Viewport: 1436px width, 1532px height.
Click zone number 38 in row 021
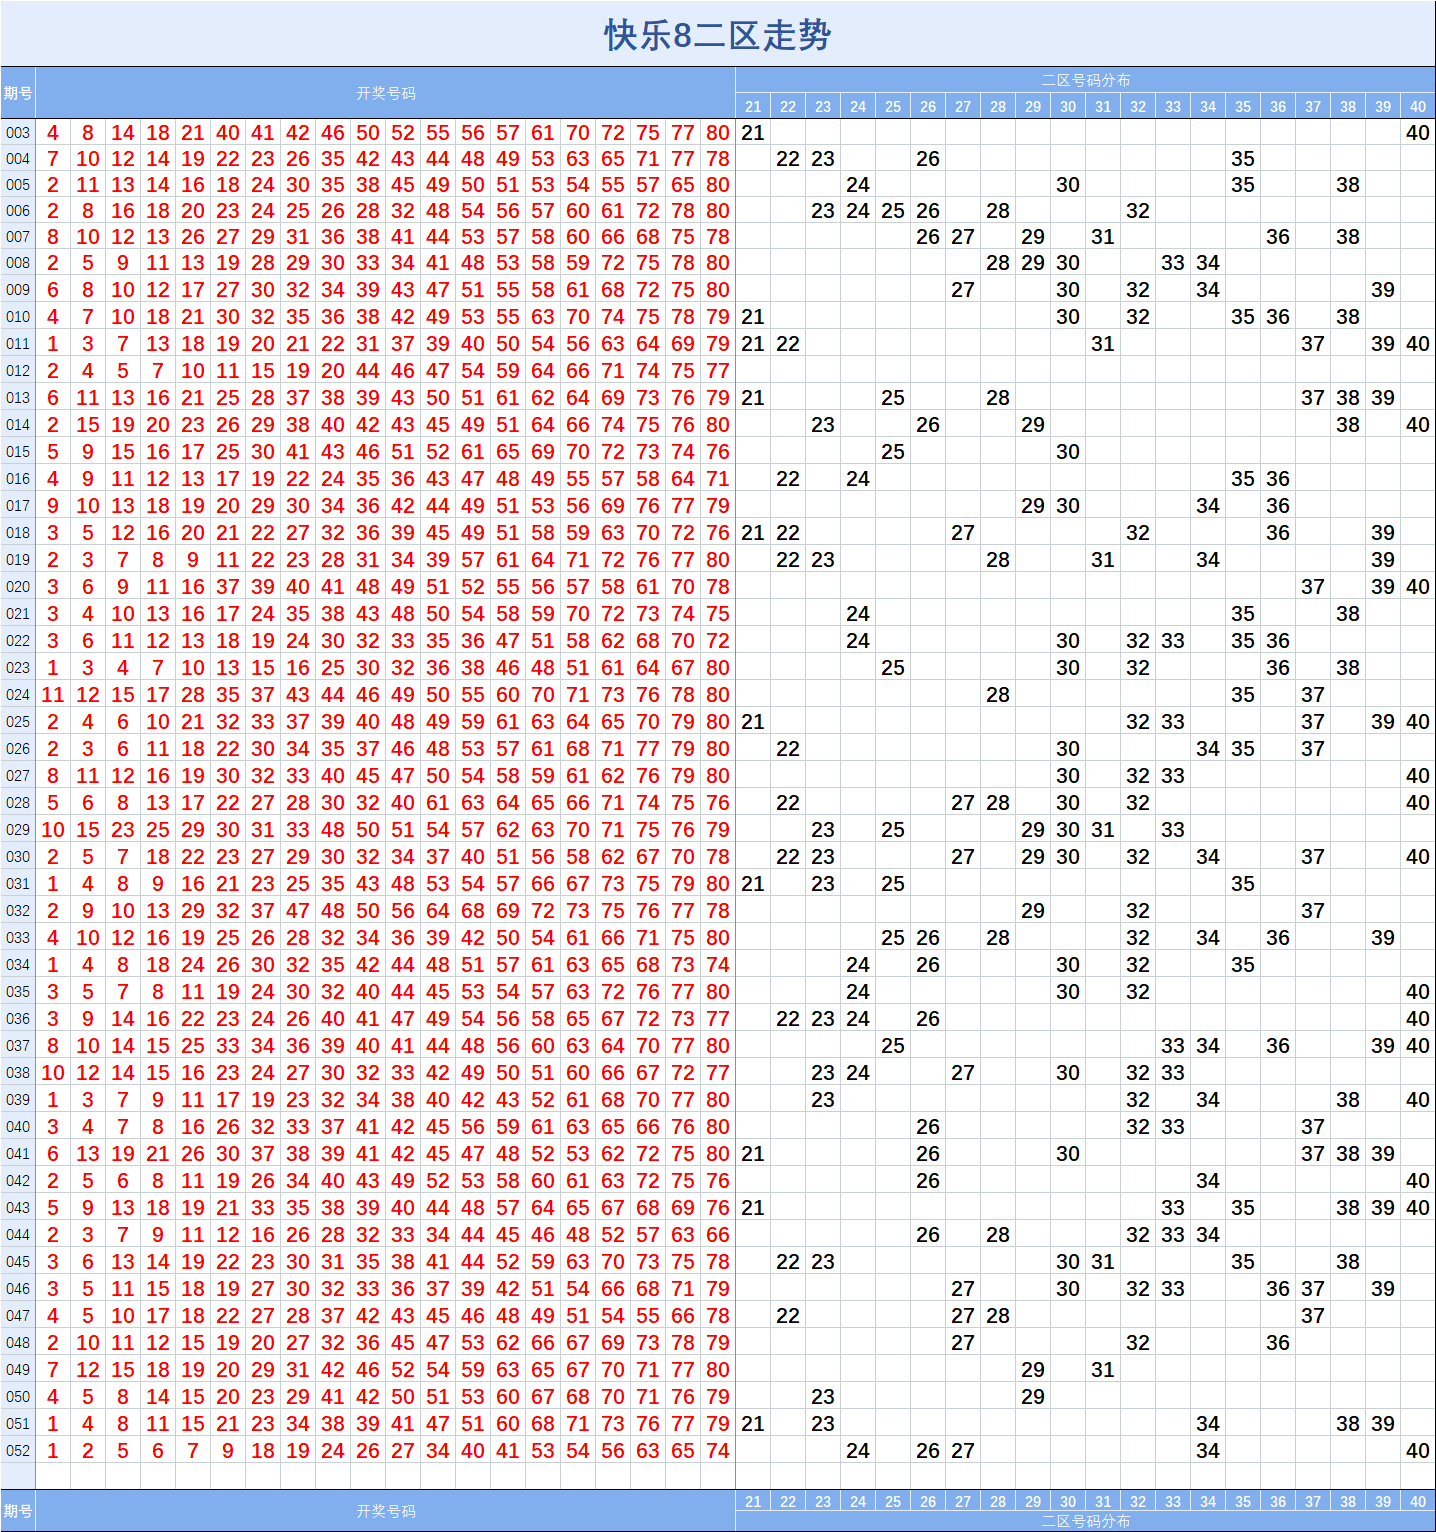pos(1348,614)
